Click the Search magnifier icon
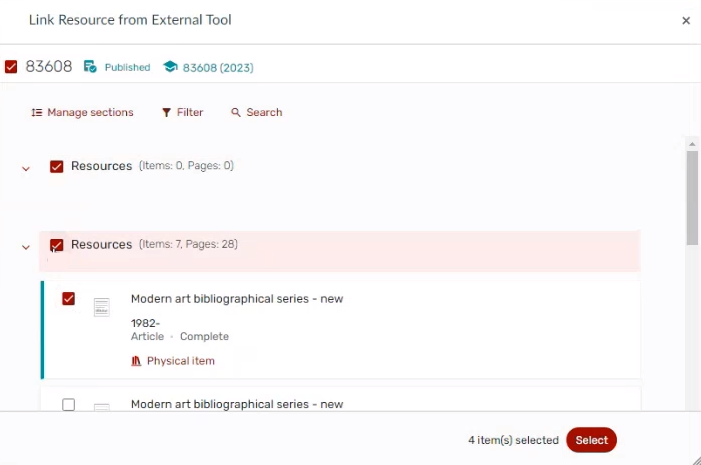Screen dimensions: 701x465 (236, 112)
